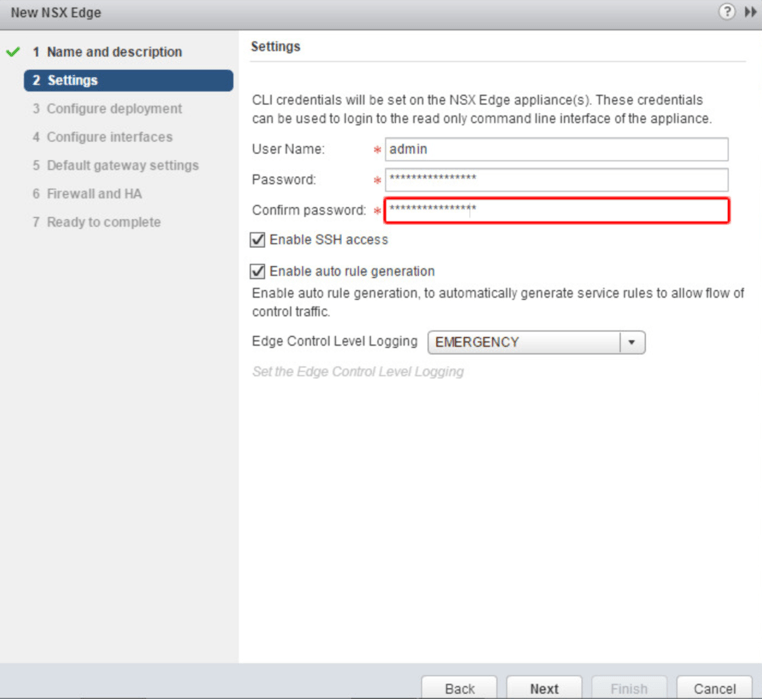Click the User Name input field
Image resolution: width=762 pixels, height=699 pixels.
556,149
